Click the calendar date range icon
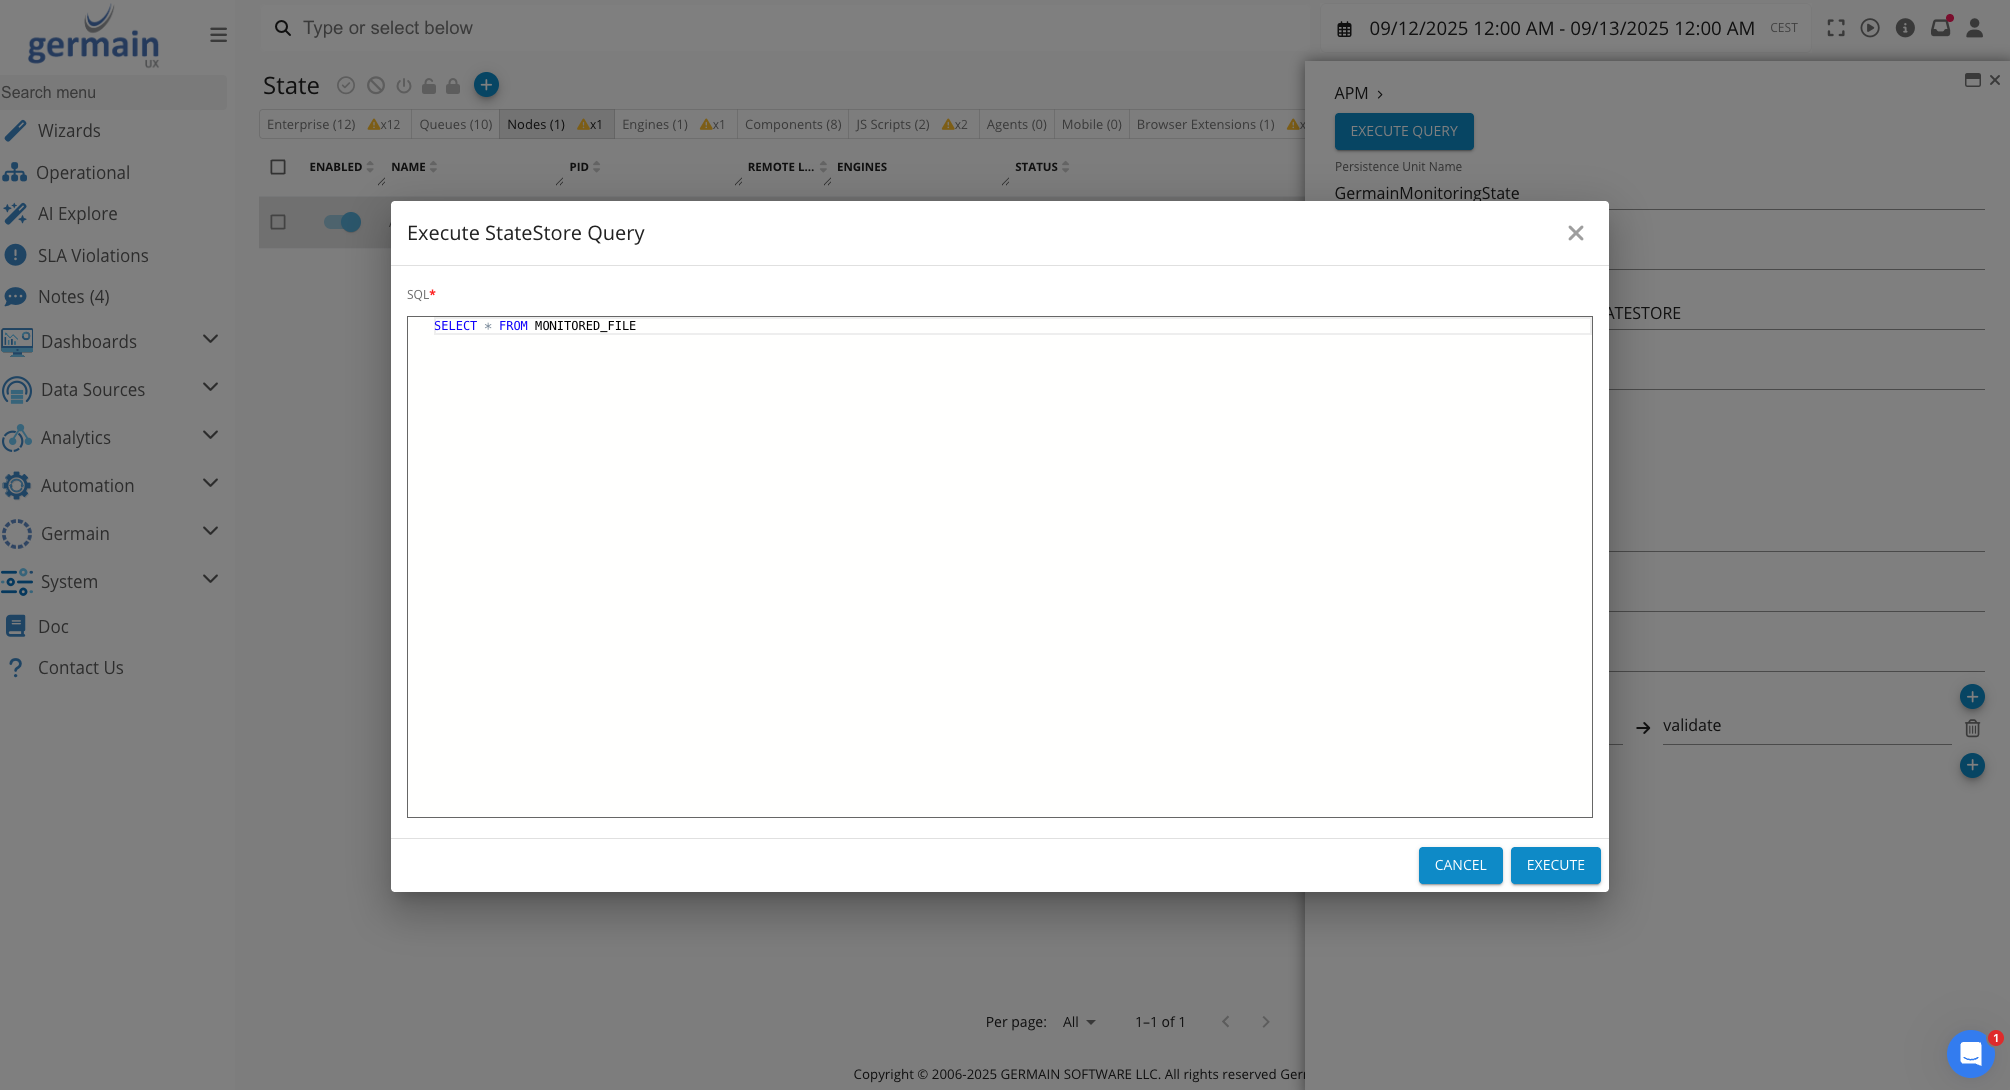Screen dimensions: 2010x1090 pyautogui.click(x=1345, y=29)
